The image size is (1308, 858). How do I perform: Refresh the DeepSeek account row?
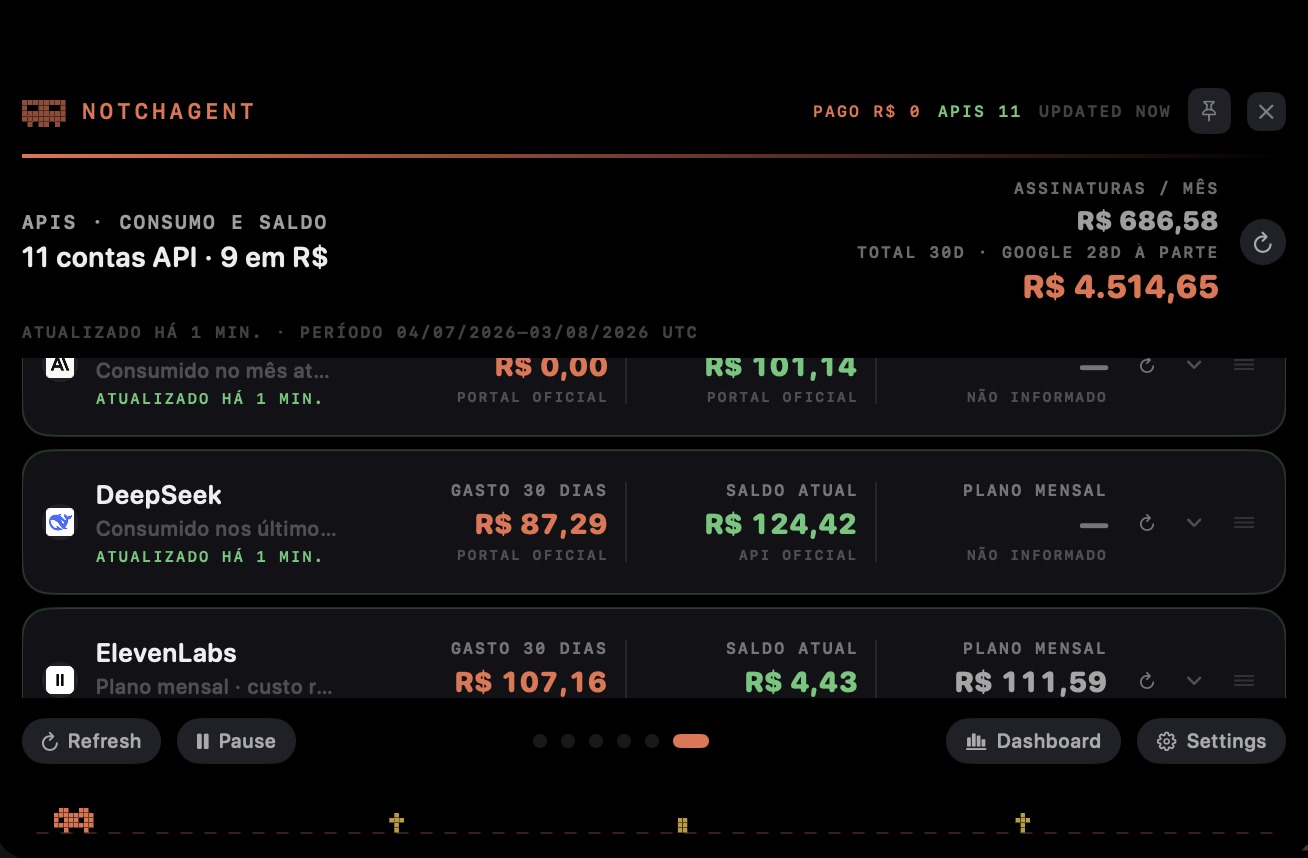click(x=1147, y=523)
